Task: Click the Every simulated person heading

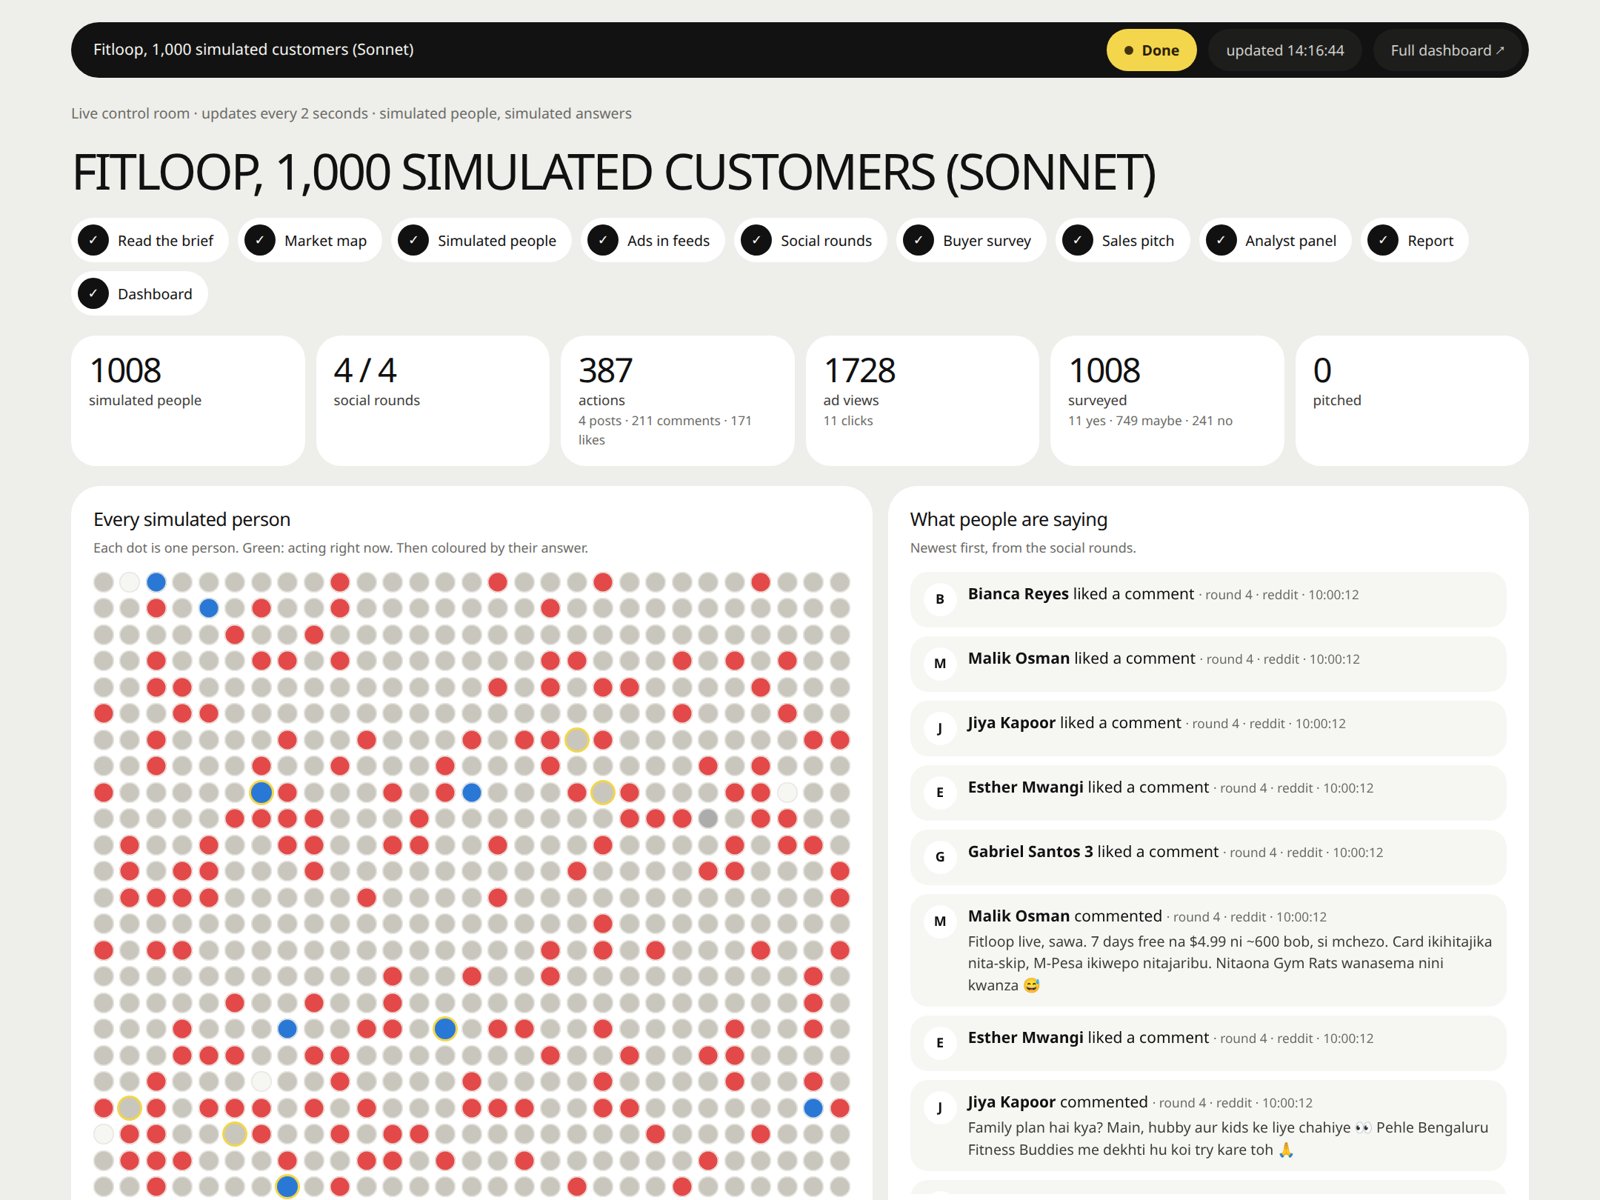Action: [x=192, y=519]
